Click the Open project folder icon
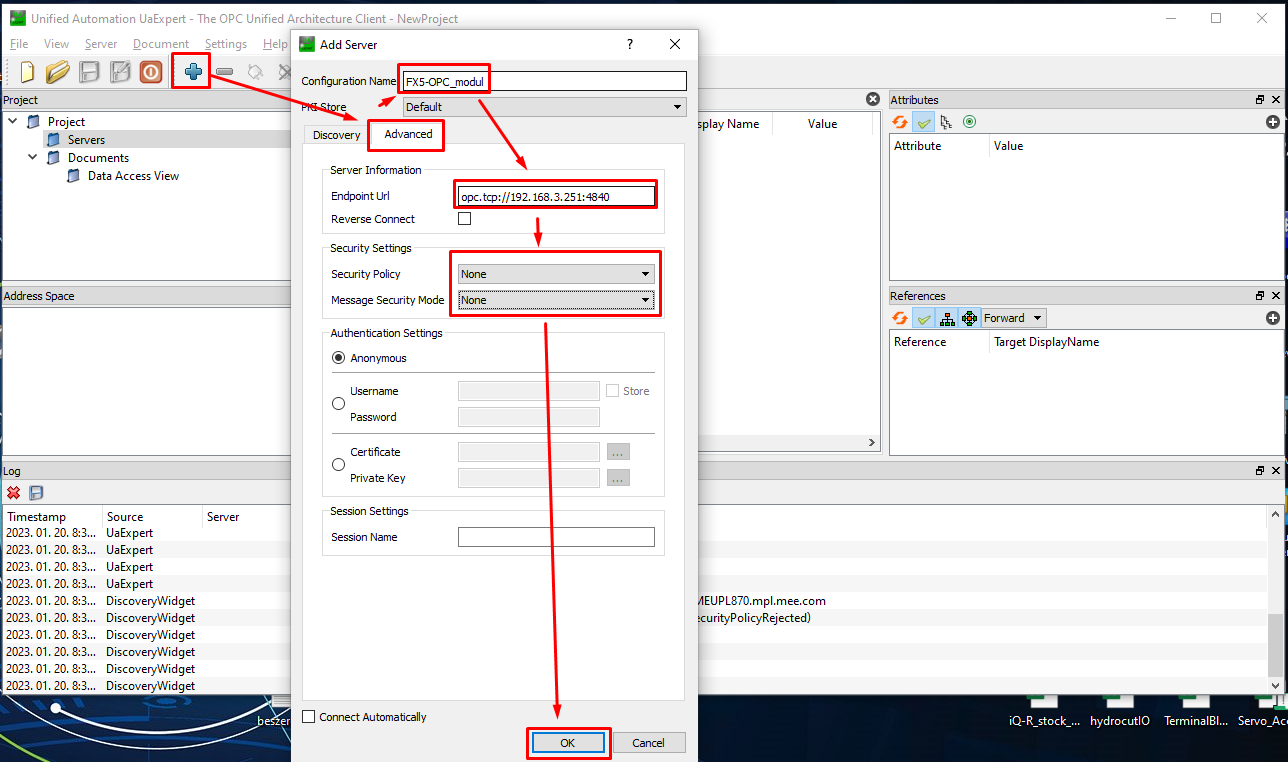The image size is (1288, 762). [x=58, y=72]
